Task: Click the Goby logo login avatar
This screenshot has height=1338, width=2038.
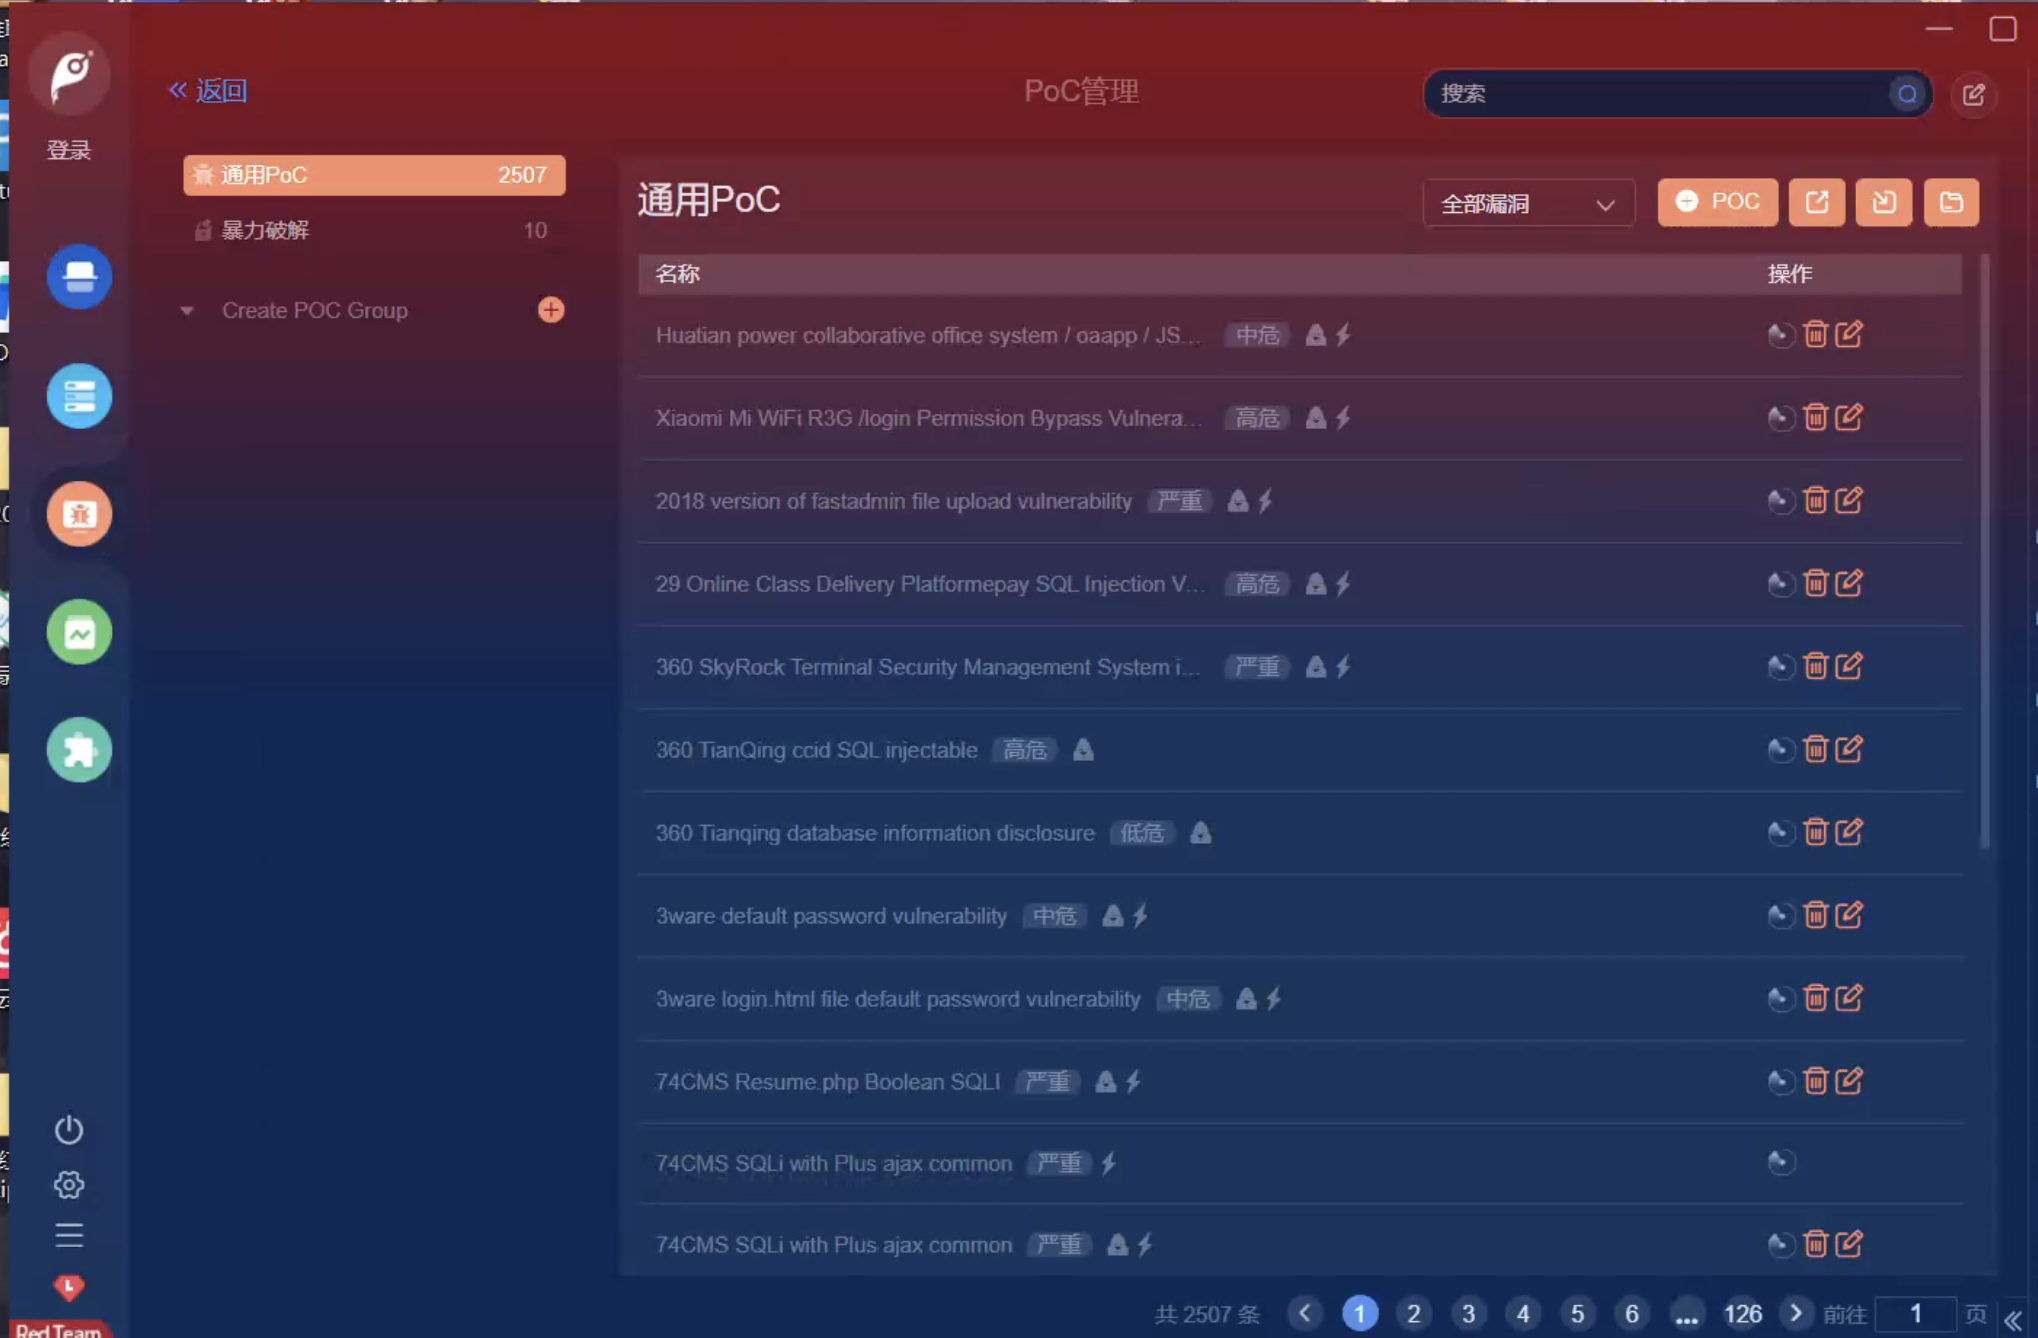Action: coord(69,75)
